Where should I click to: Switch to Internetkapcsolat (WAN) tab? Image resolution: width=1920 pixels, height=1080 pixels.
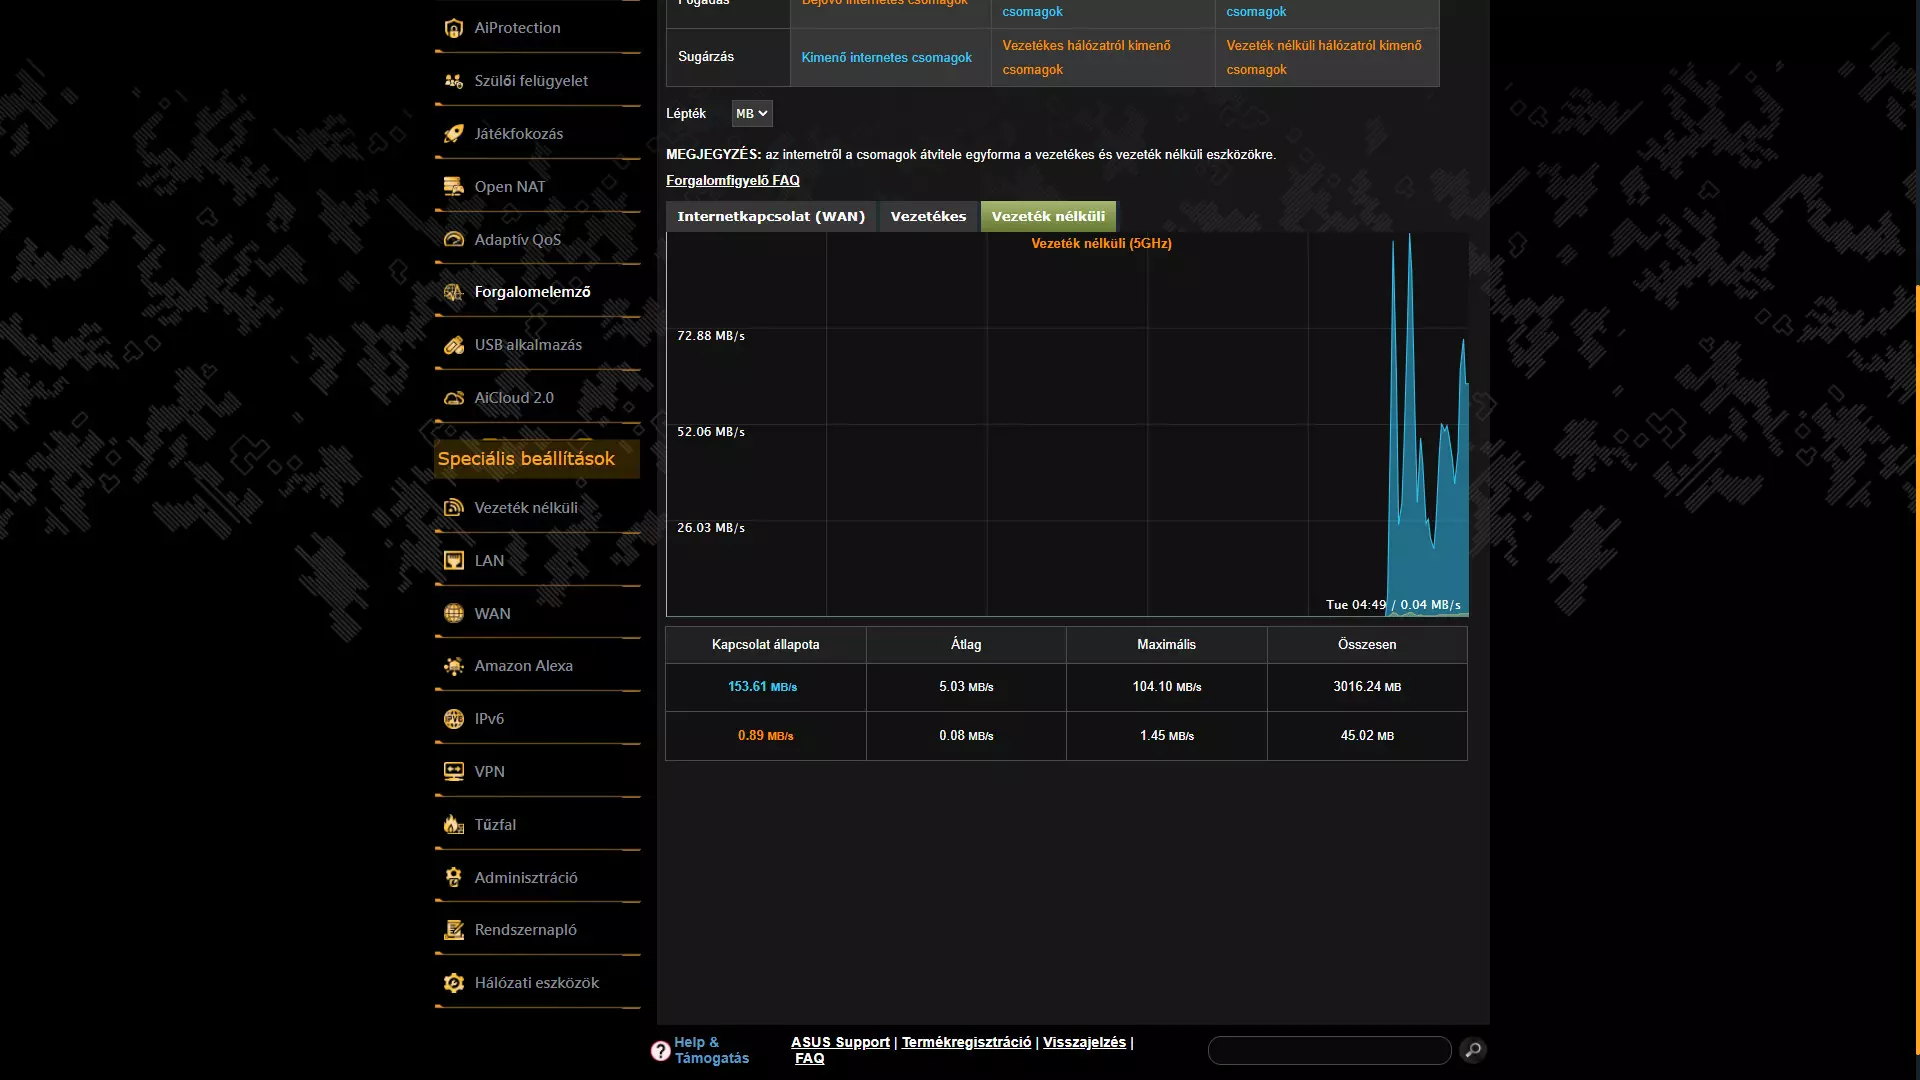770,216
